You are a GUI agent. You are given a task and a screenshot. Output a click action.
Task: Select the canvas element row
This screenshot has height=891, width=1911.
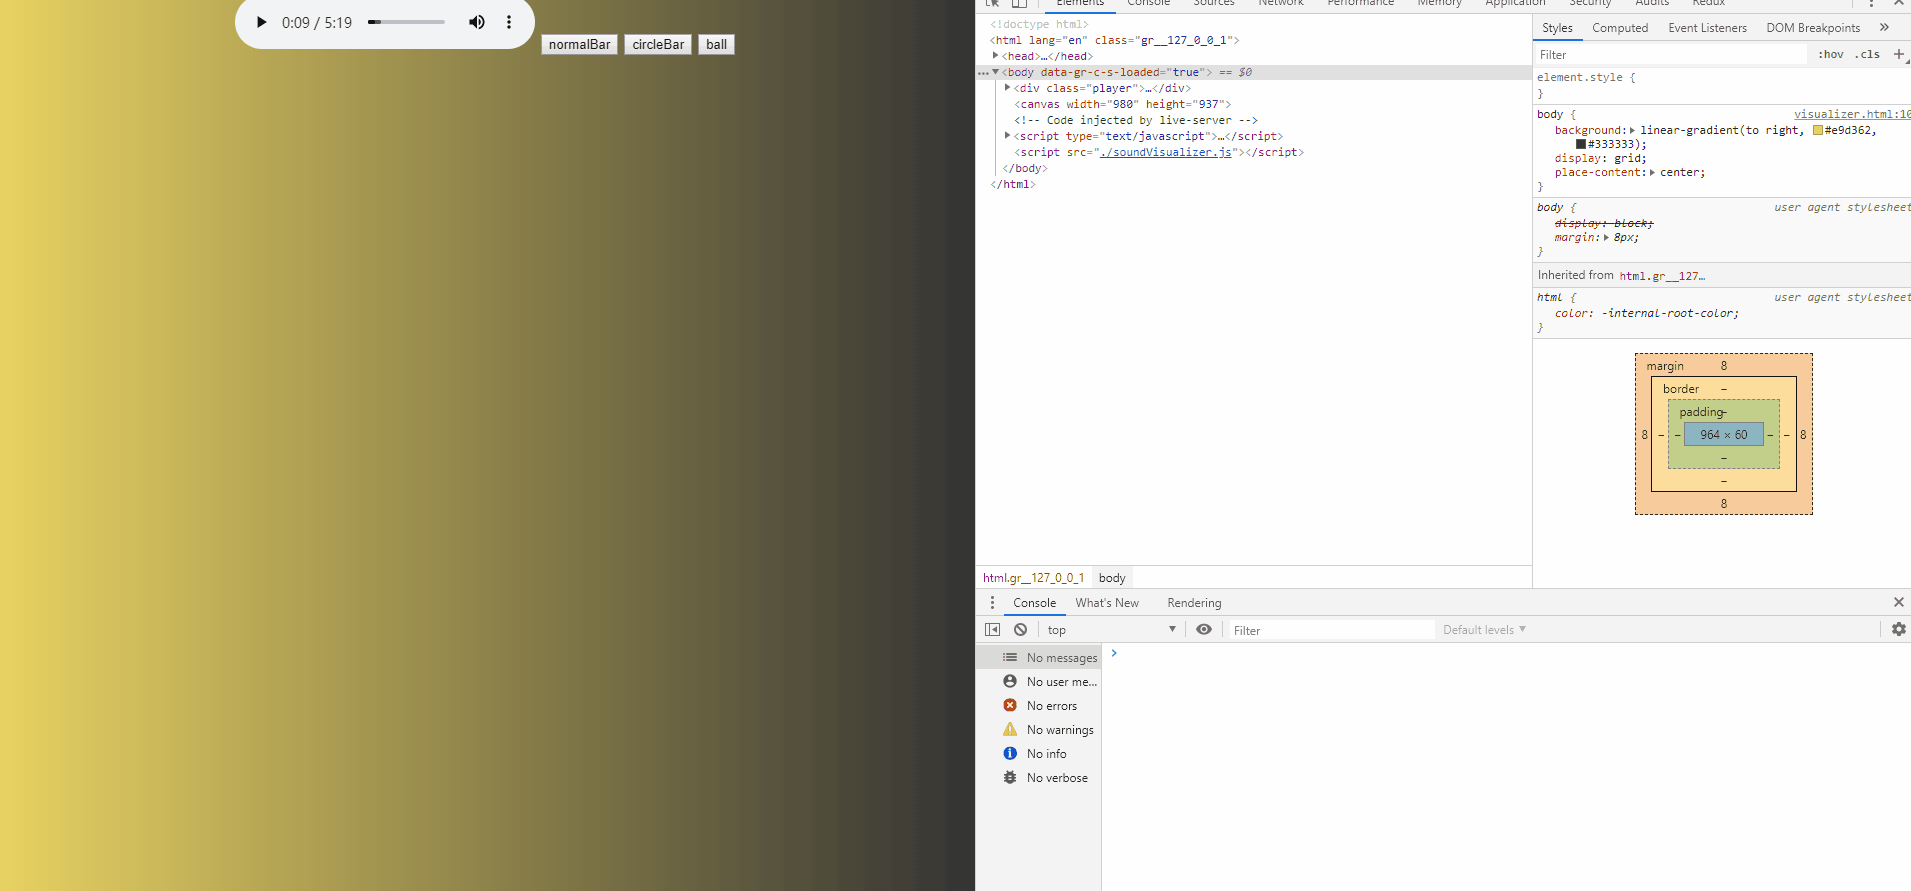tap(1254, 104)
